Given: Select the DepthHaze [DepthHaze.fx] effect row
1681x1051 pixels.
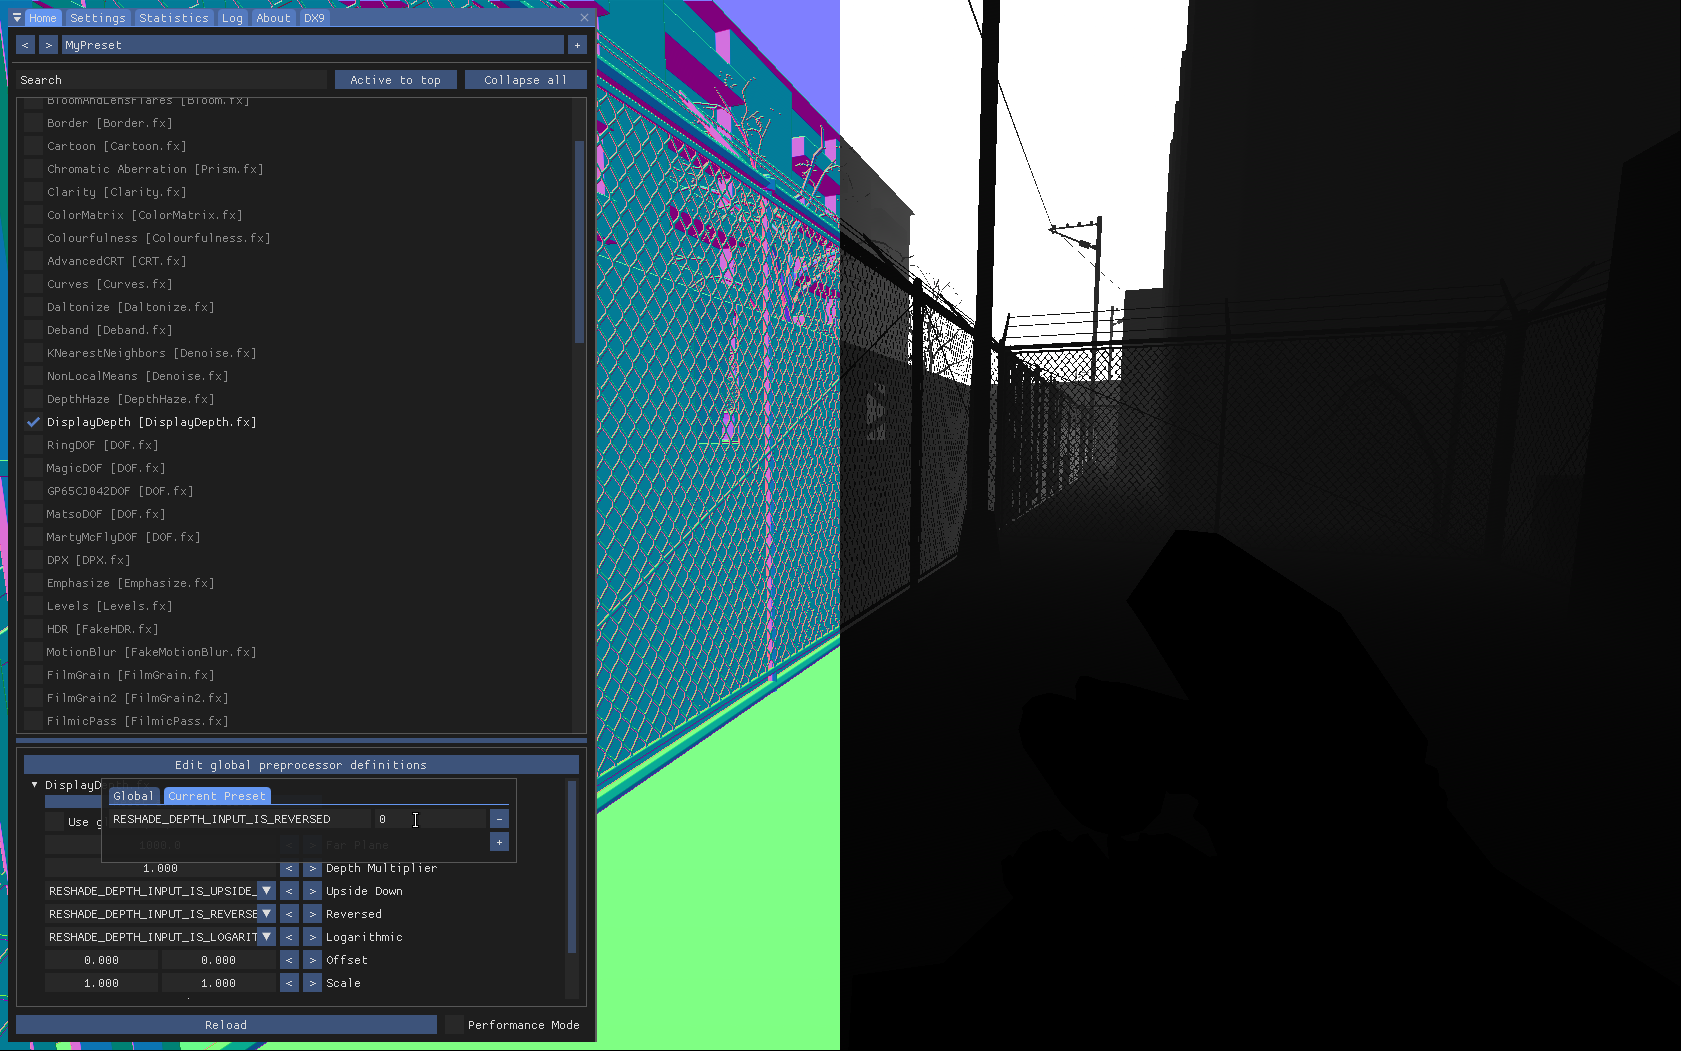Looking at the screenshot, I should [130, 399].
